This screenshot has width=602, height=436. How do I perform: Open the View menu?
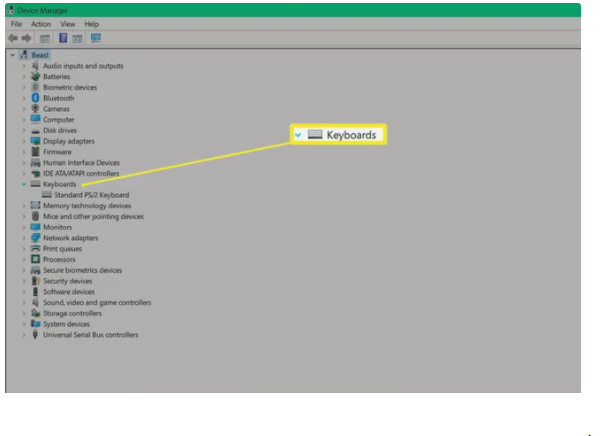click(68, 24)
